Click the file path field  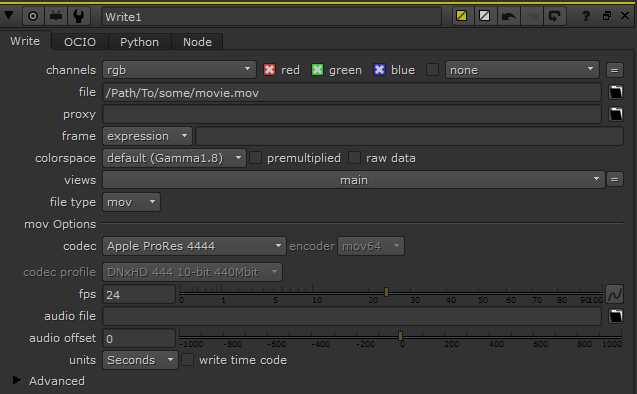[352, 93]
